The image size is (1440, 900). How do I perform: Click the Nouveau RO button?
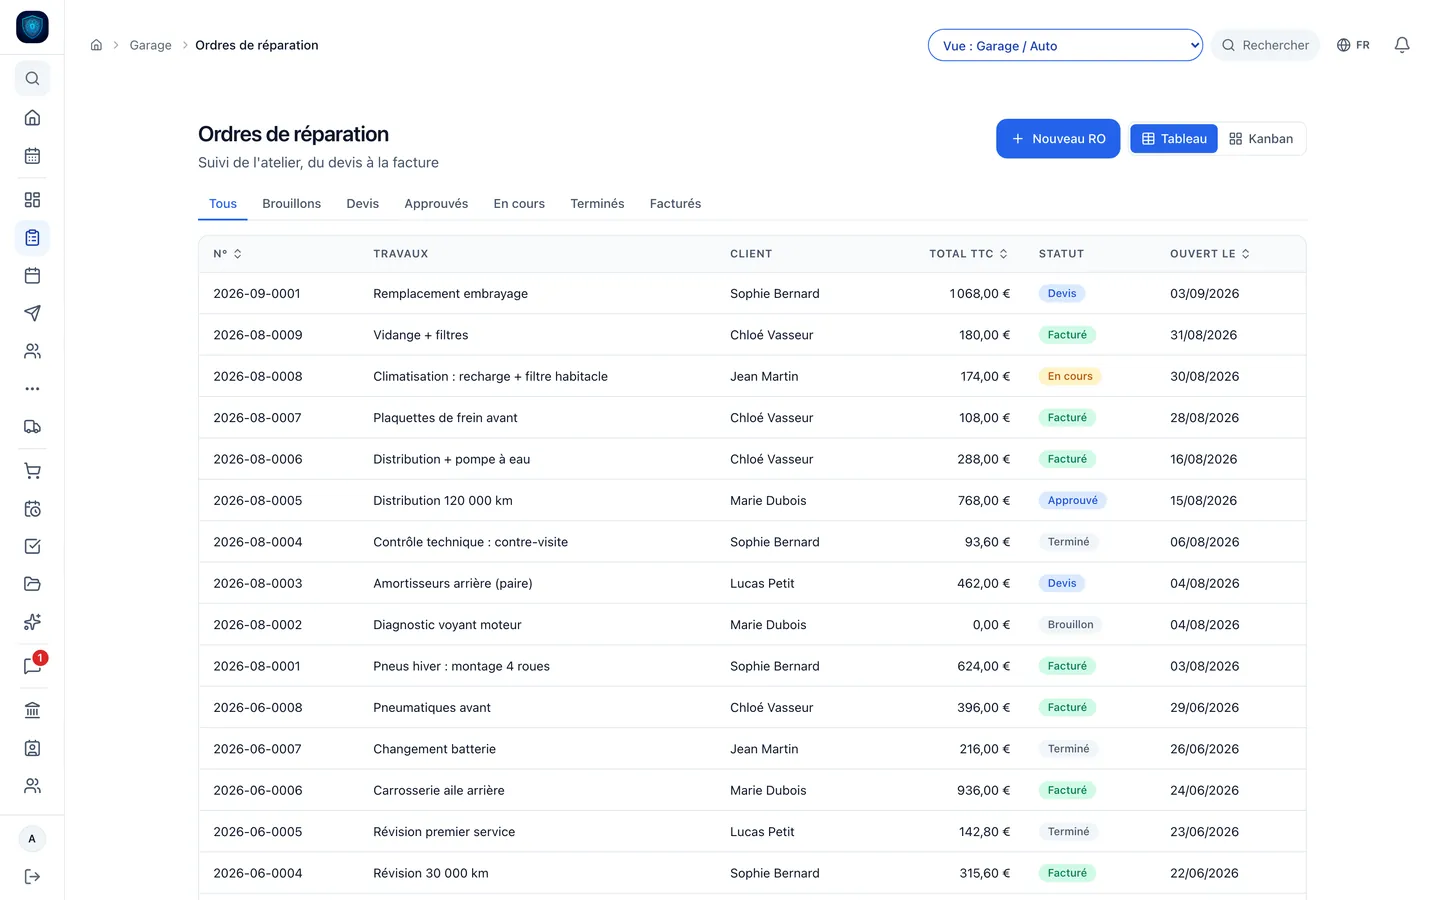click(1058, 139)
